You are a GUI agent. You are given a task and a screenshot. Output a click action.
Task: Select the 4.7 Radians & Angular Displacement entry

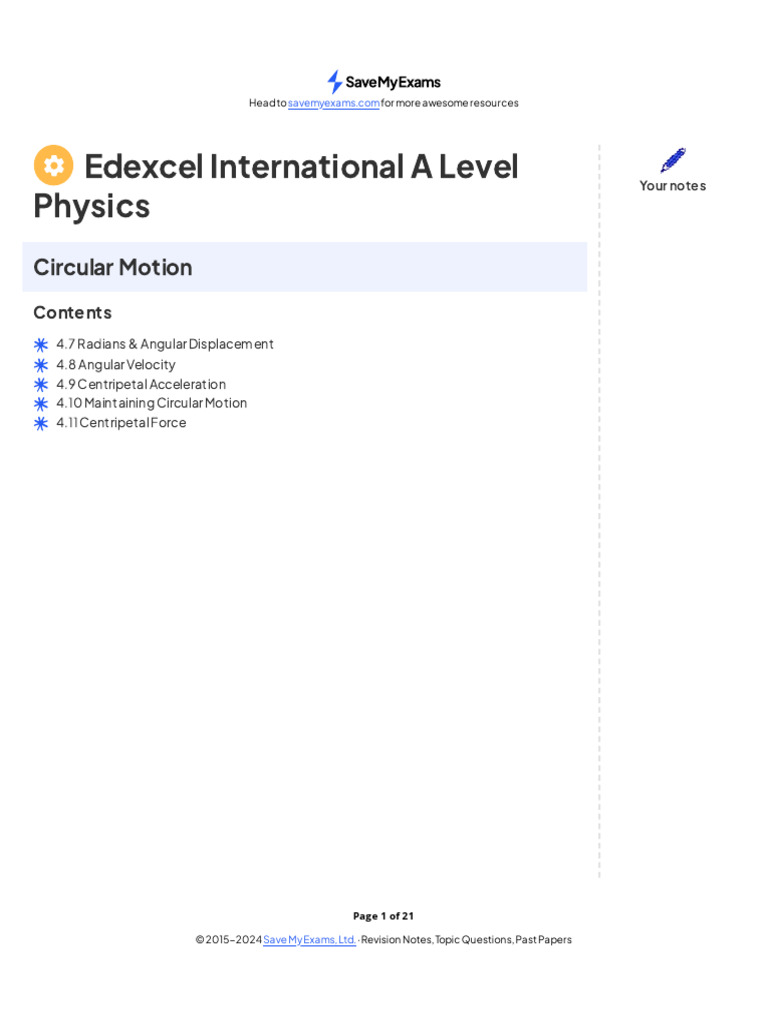pyautogui.click(x=165, y=344)
